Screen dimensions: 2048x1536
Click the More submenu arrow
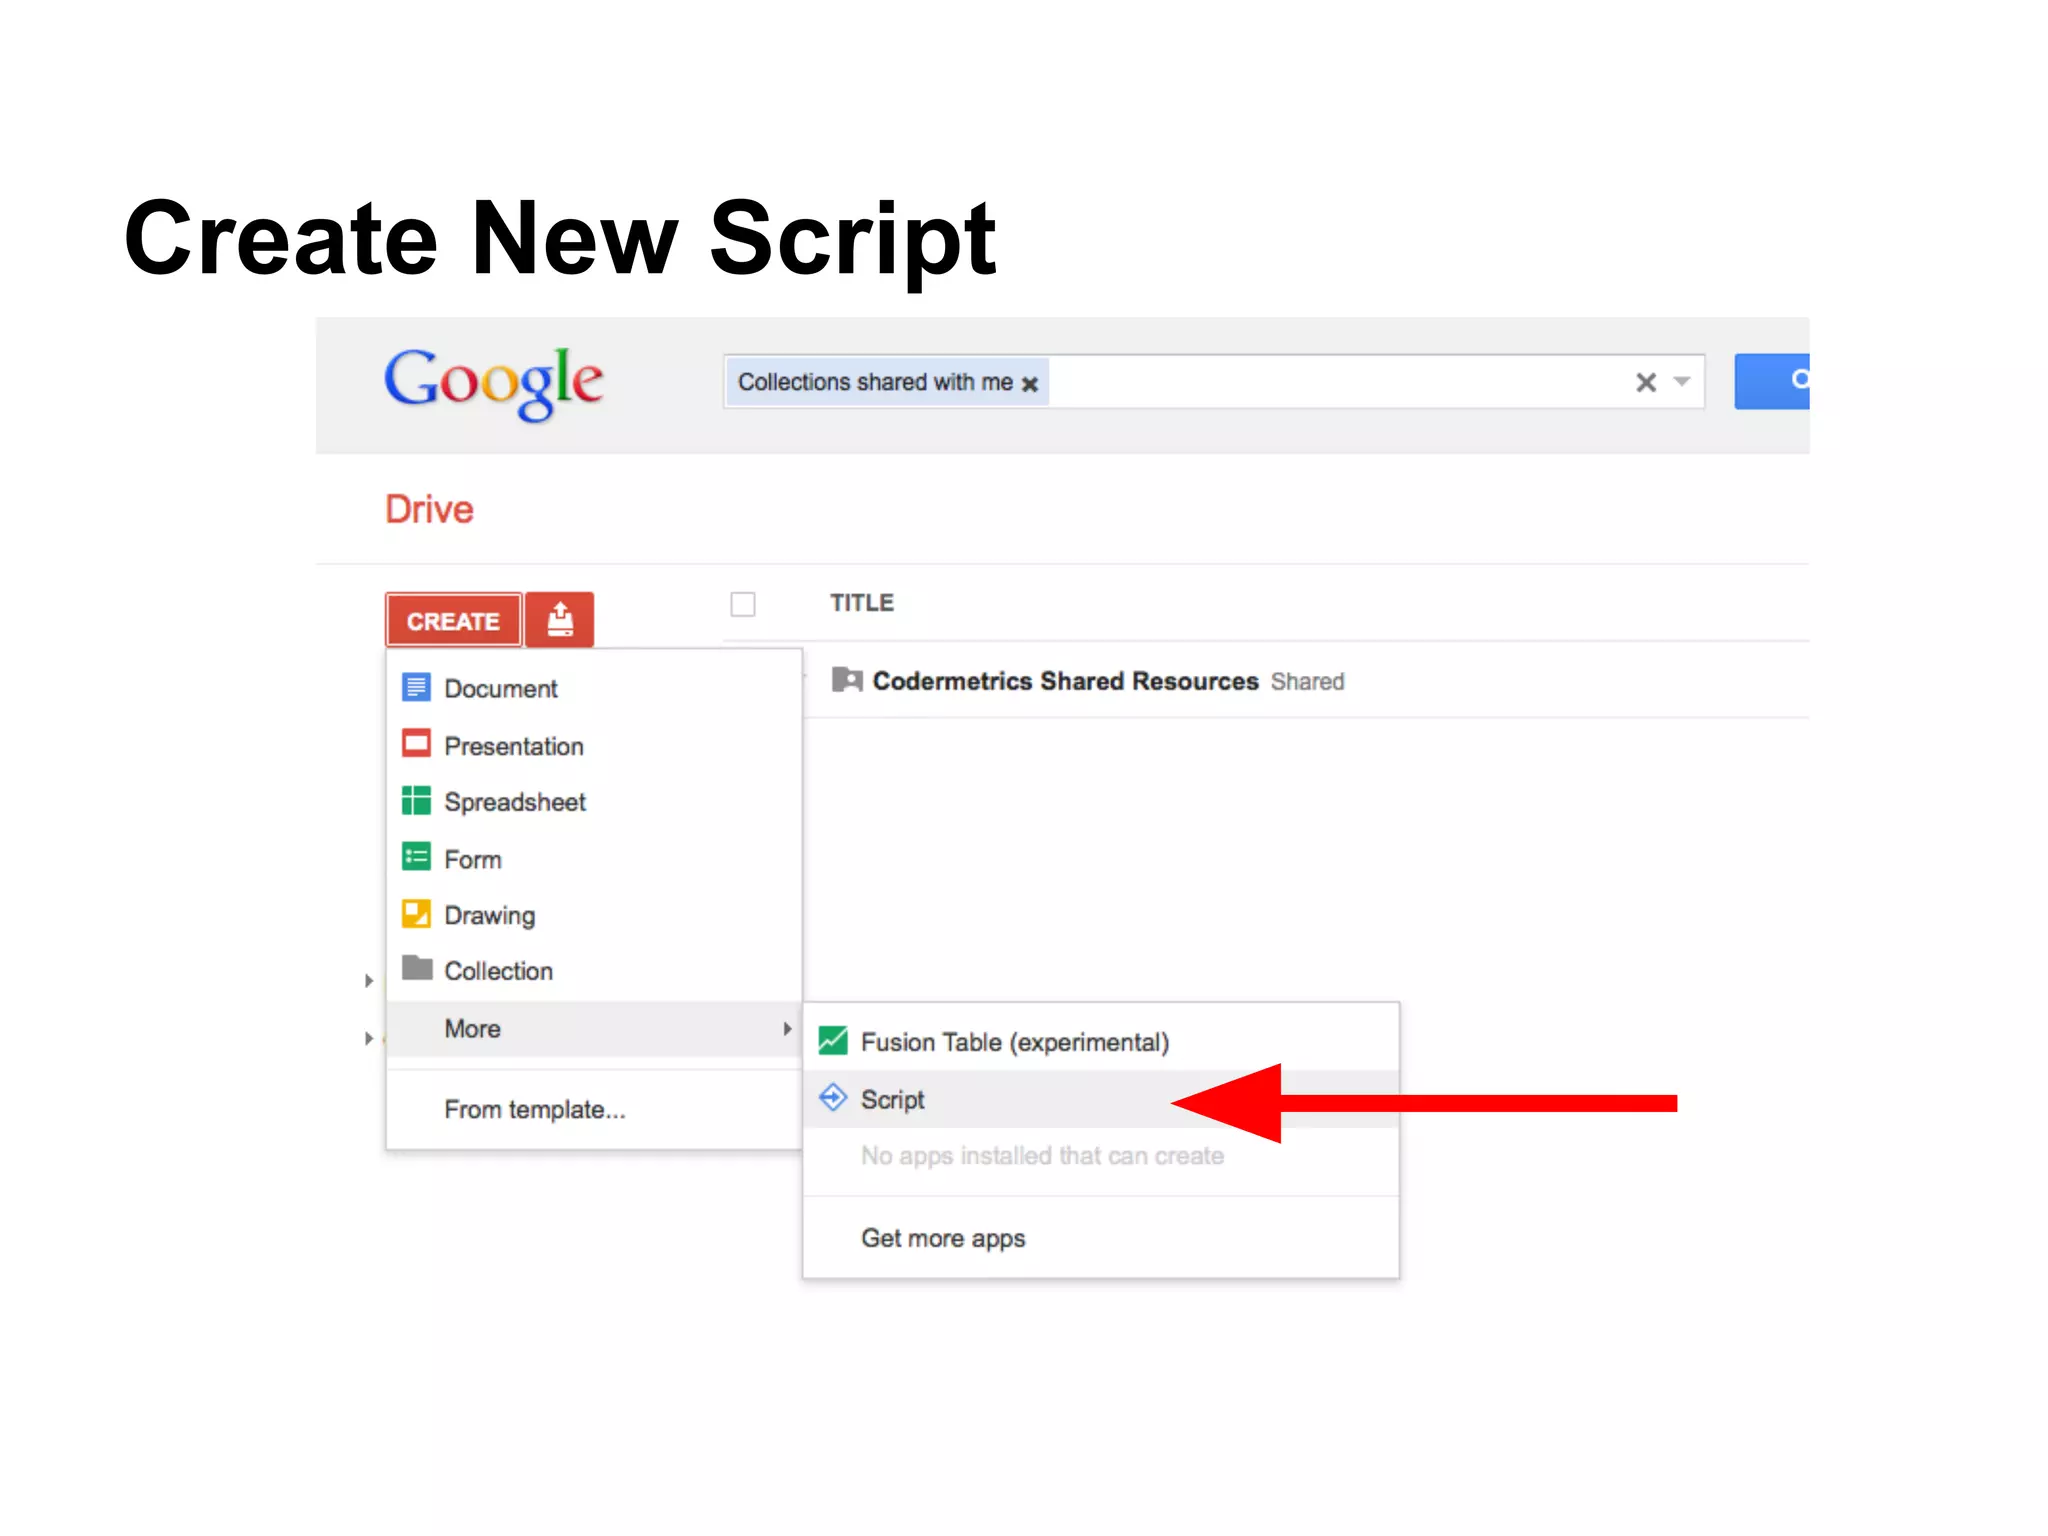[x=787, y=1029]
